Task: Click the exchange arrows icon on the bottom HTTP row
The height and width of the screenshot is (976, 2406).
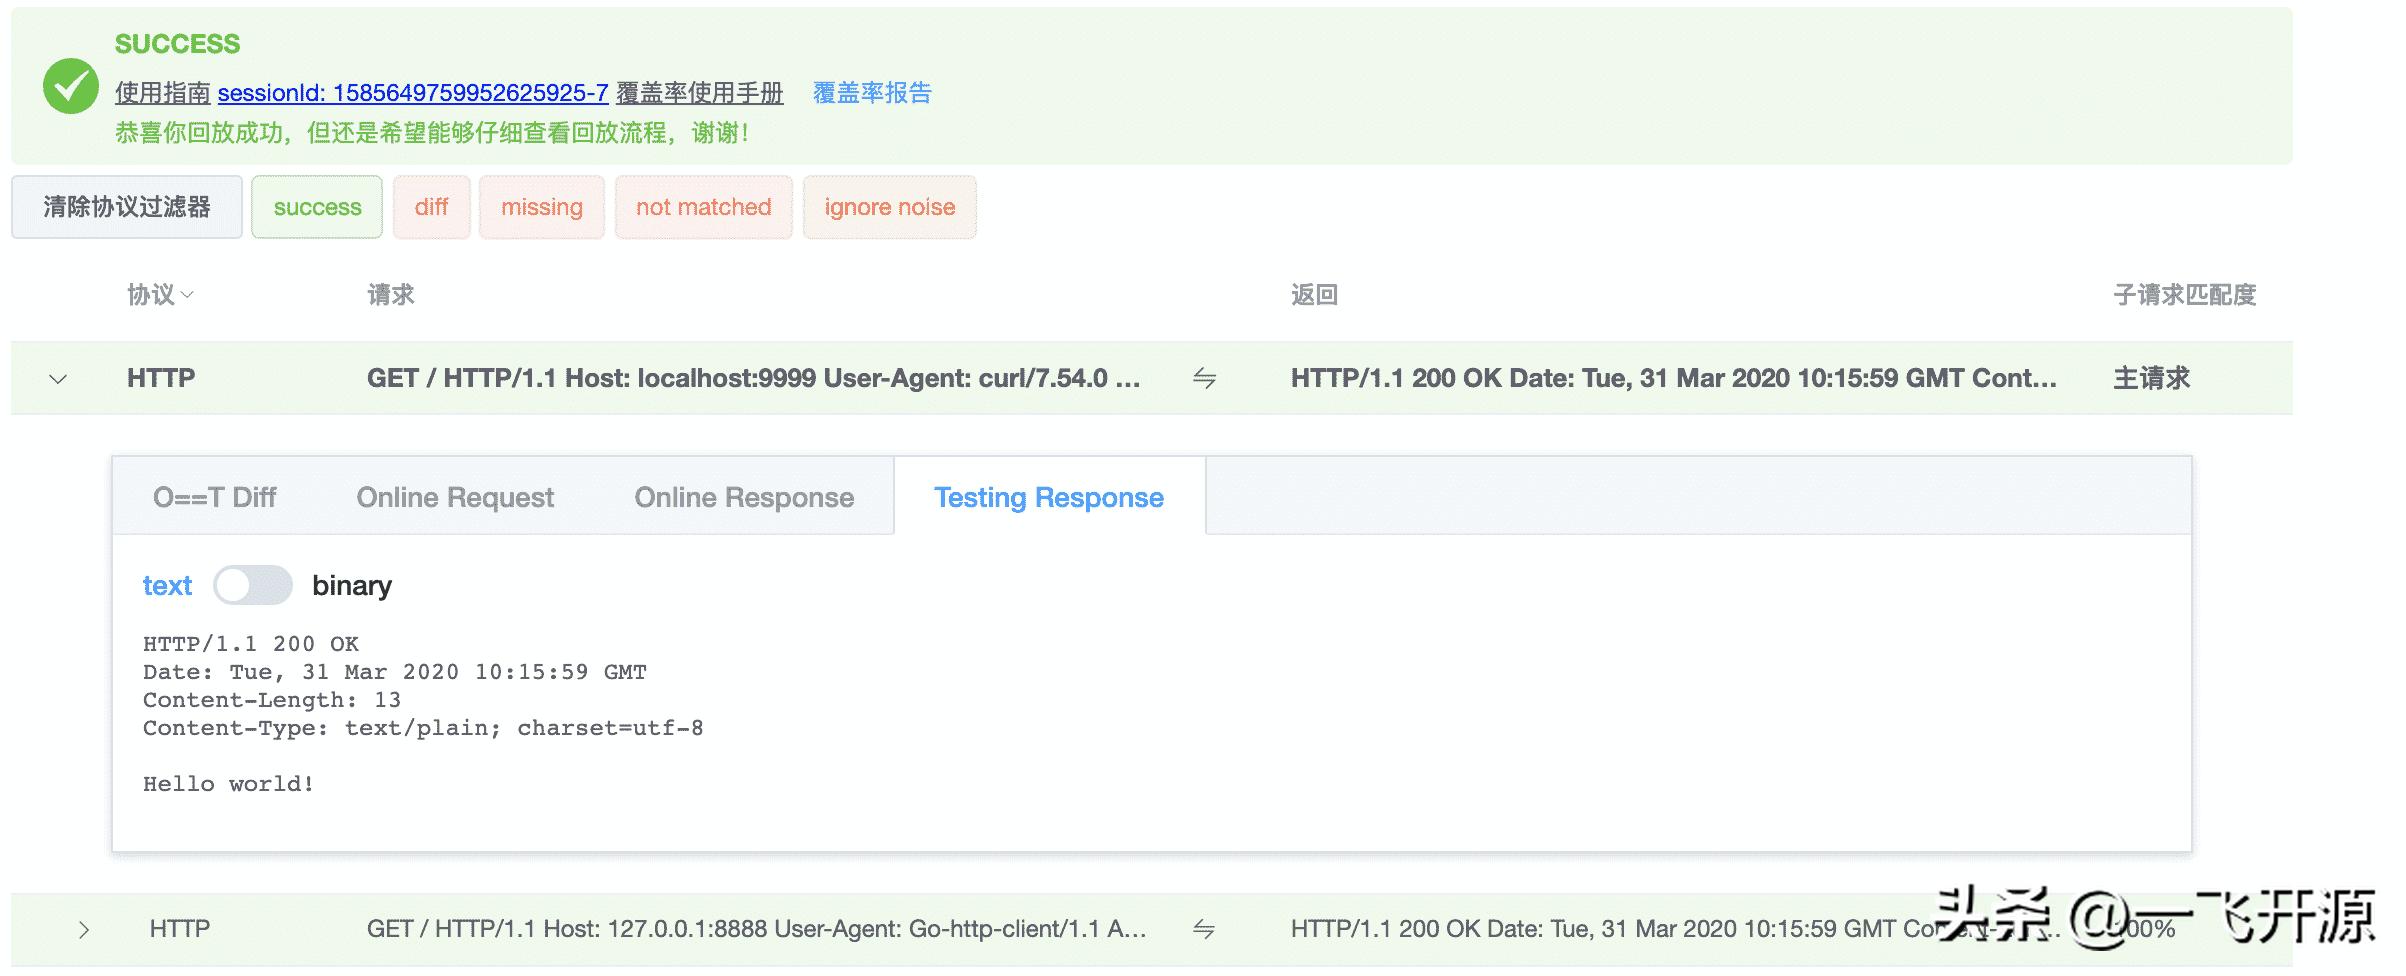Action: 1206,928
